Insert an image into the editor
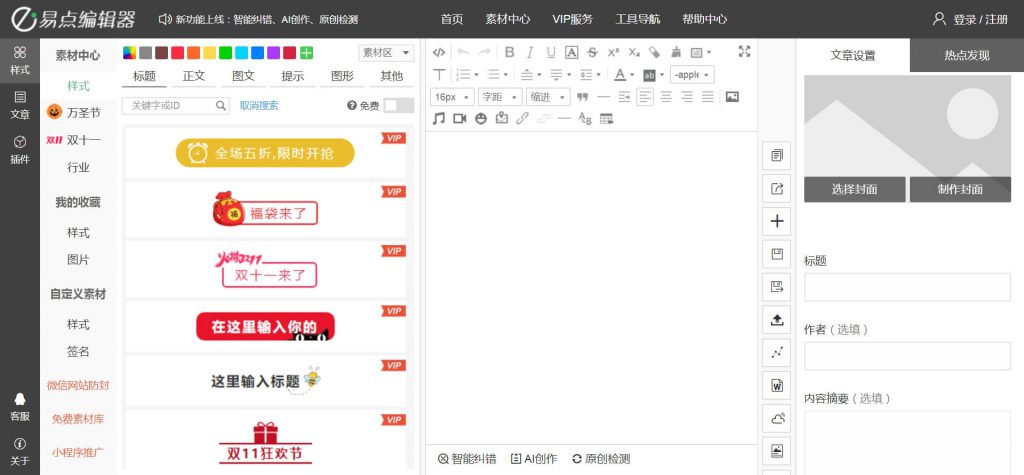The height and width of the screenshot is (475, 1024). [732, 97]
